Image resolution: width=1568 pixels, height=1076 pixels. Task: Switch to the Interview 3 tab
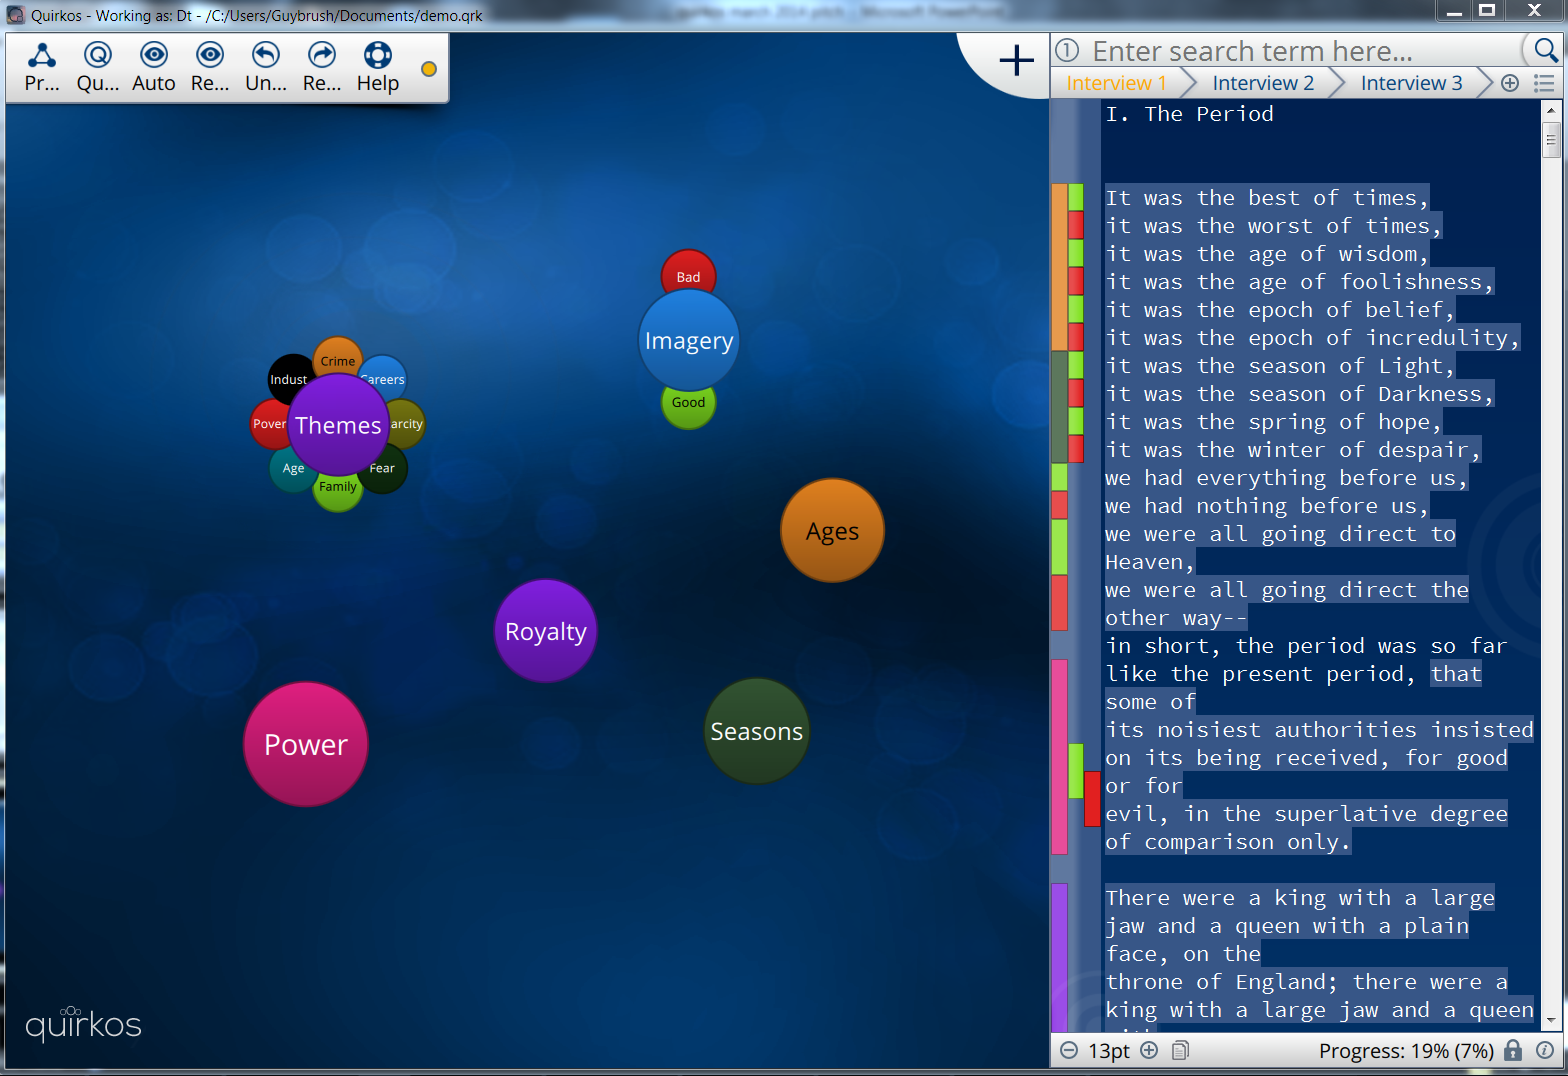point(1410,83)
